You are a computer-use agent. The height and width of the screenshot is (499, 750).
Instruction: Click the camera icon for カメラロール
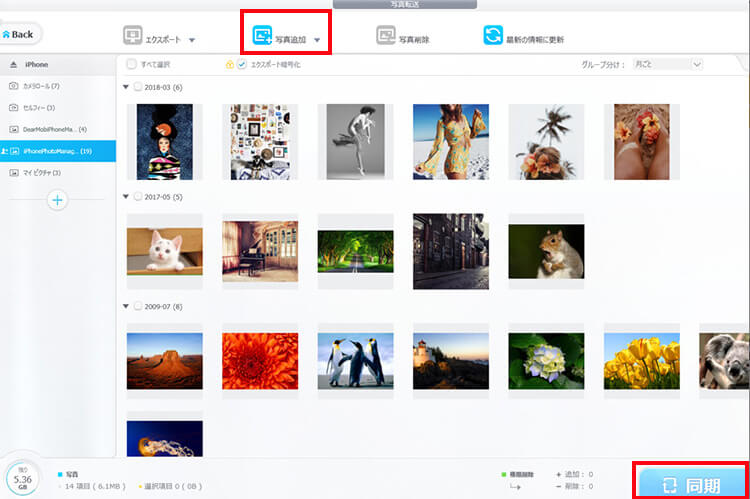pyautogui.click(x=13, y=86)
